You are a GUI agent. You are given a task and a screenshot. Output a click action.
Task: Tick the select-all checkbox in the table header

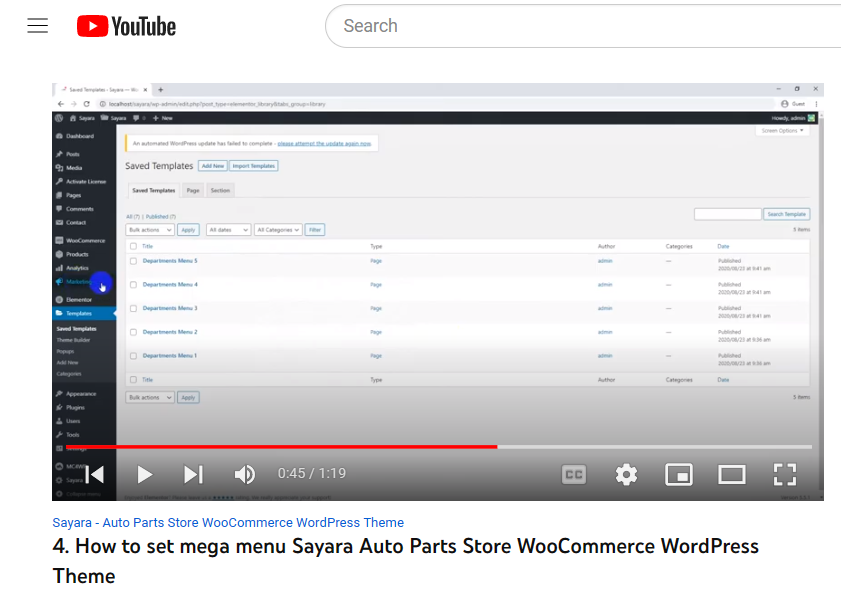click(134, 246)
